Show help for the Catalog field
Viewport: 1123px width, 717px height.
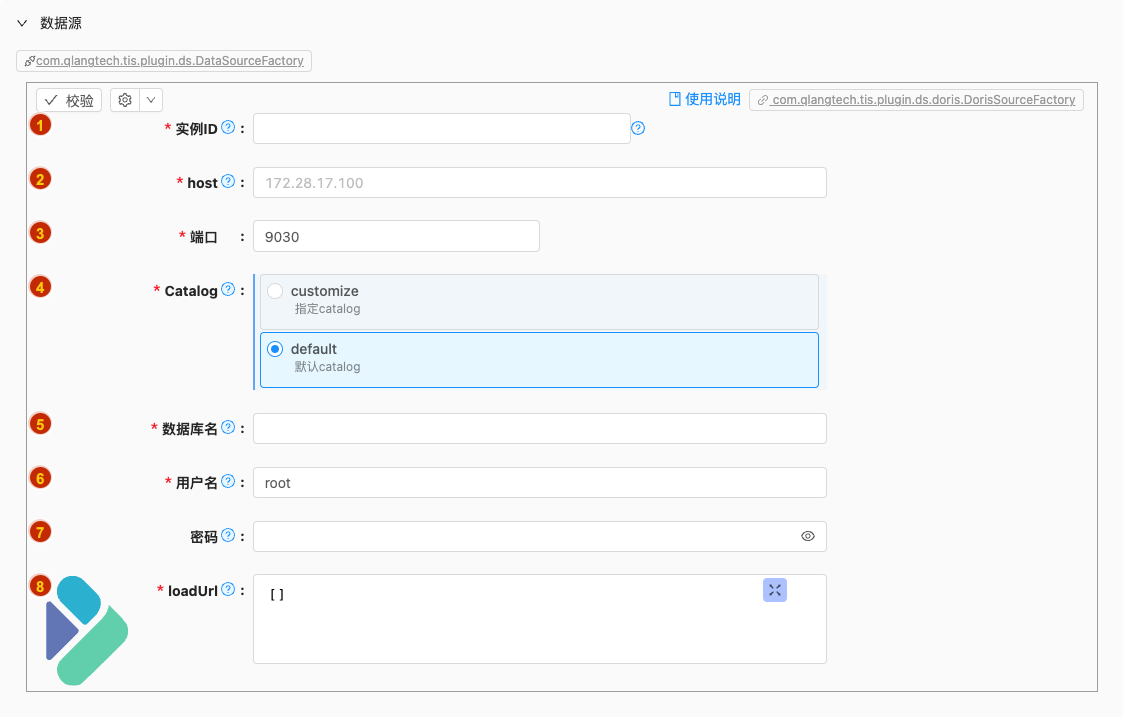click(x=228, y=289)
